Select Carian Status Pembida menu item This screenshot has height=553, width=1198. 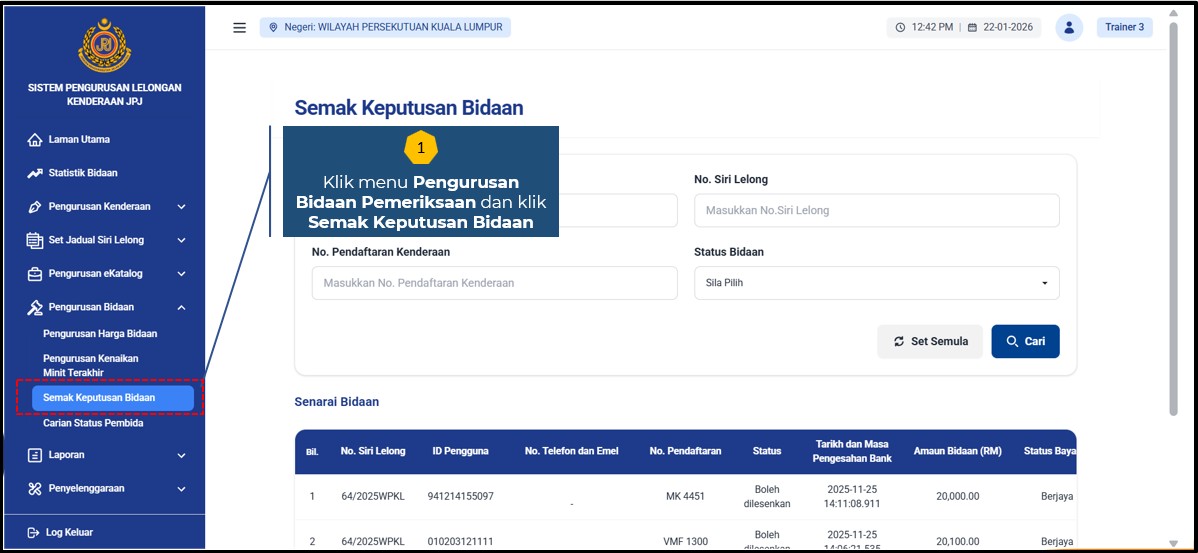[x=93, y=423]
